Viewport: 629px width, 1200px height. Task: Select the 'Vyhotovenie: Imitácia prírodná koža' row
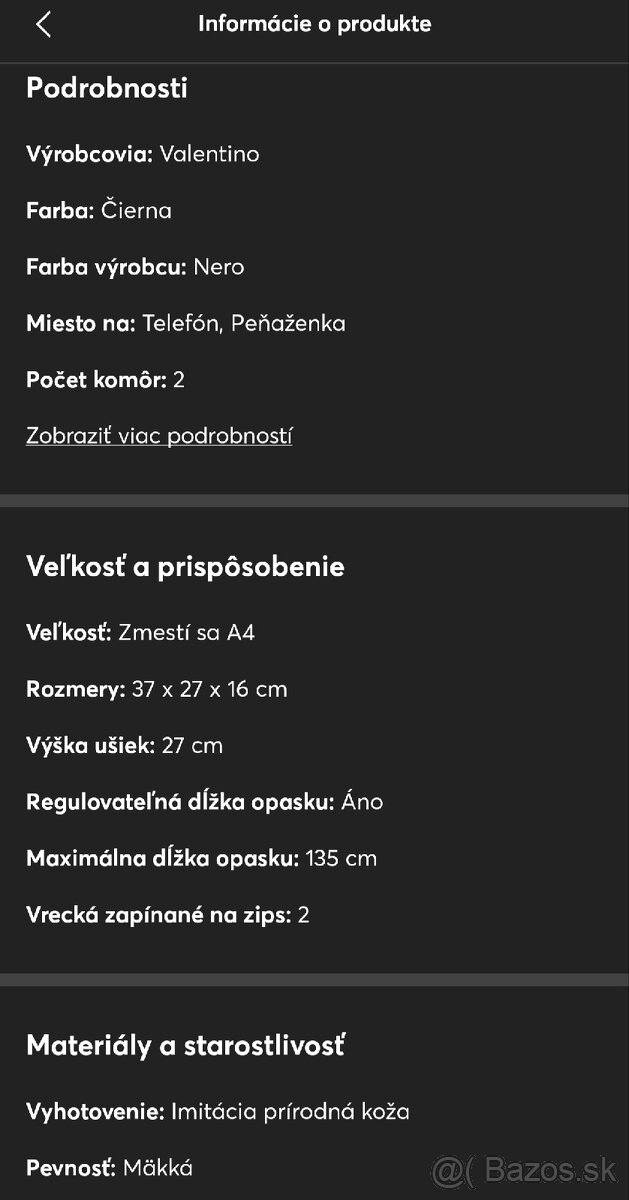(x=218, y=1111)
